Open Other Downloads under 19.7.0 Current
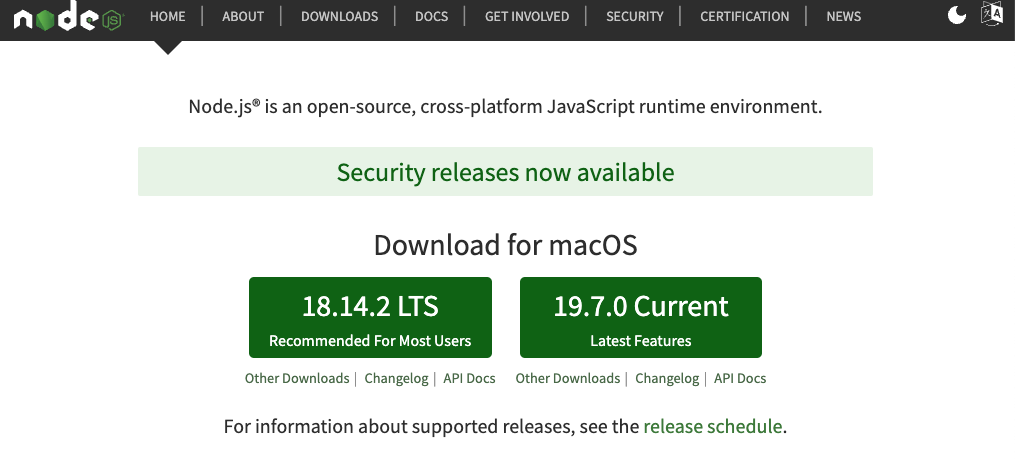Viewport: 1015px width, 459px height. point(568,379)
